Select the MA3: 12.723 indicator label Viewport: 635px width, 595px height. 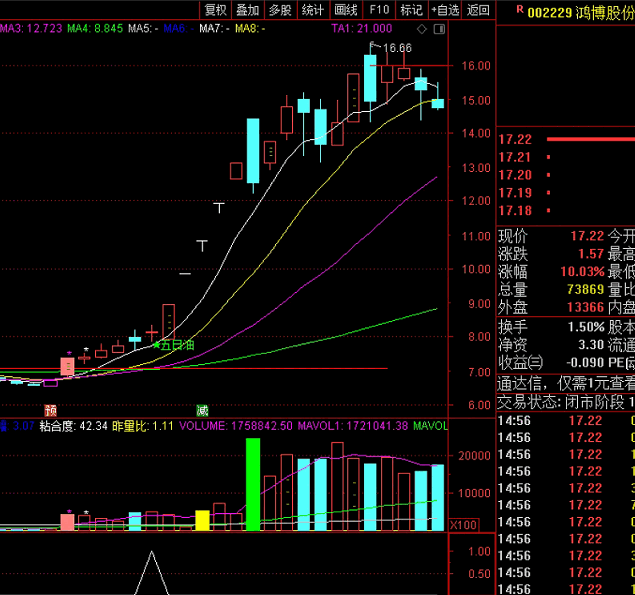(x=31, y=29)
